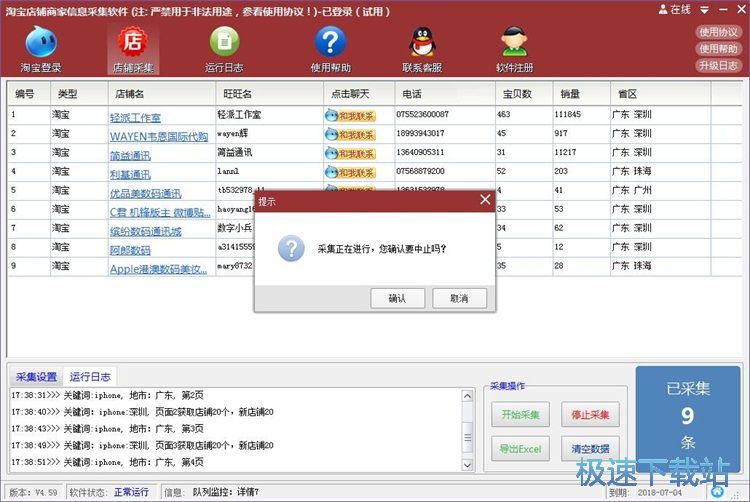This screenshot has height=502, width=750.
Task: Sort by the 店铺名 column header
Action: point(162,94)
